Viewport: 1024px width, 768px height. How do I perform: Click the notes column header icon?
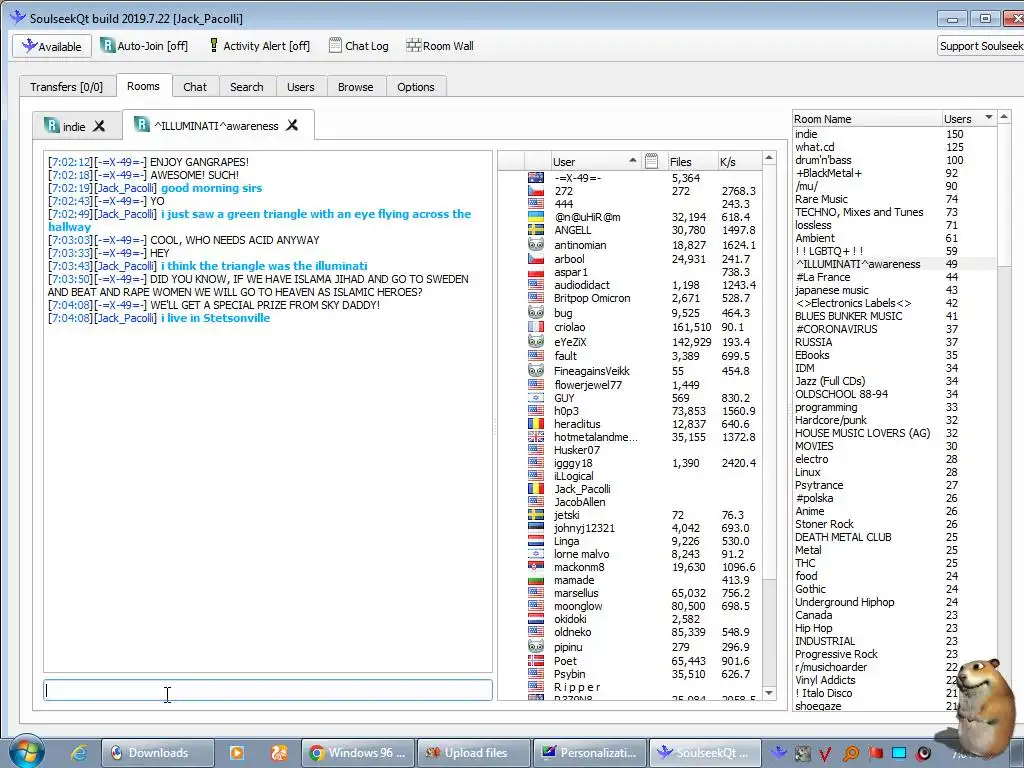[x=651, y=161]
